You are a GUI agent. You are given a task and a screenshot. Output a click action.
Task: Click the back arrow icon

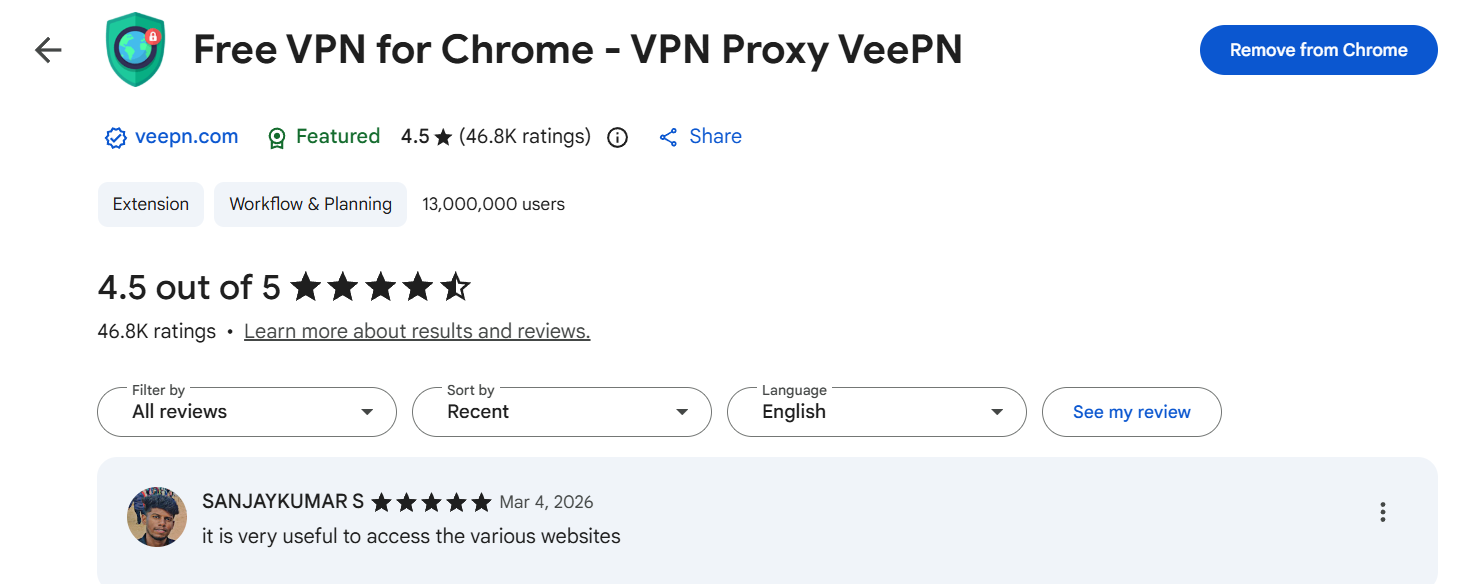click(x=48, y=50)
